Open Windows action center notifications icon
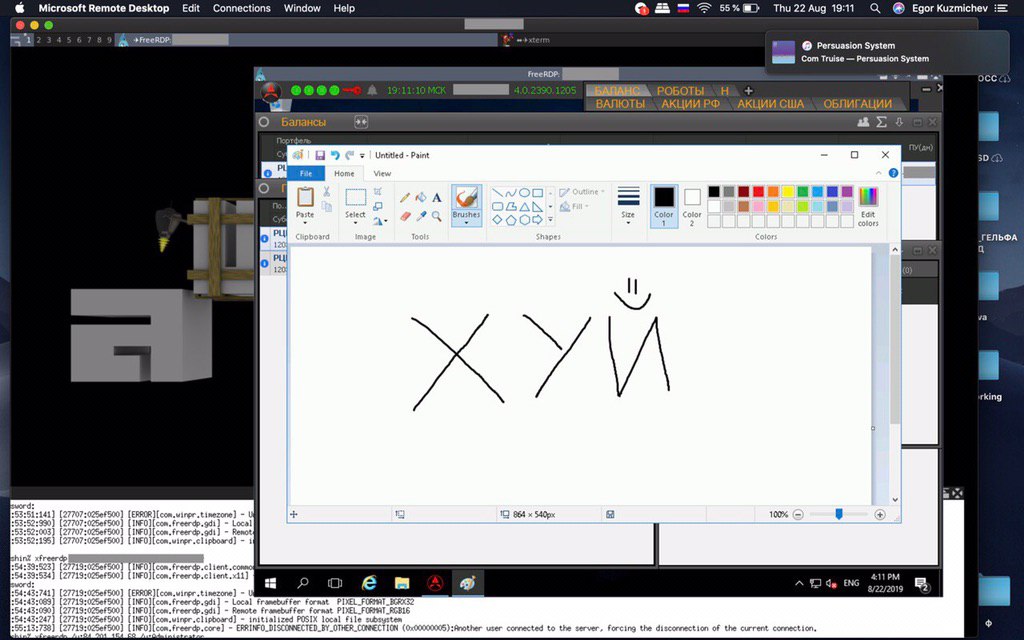 [921, 584]
